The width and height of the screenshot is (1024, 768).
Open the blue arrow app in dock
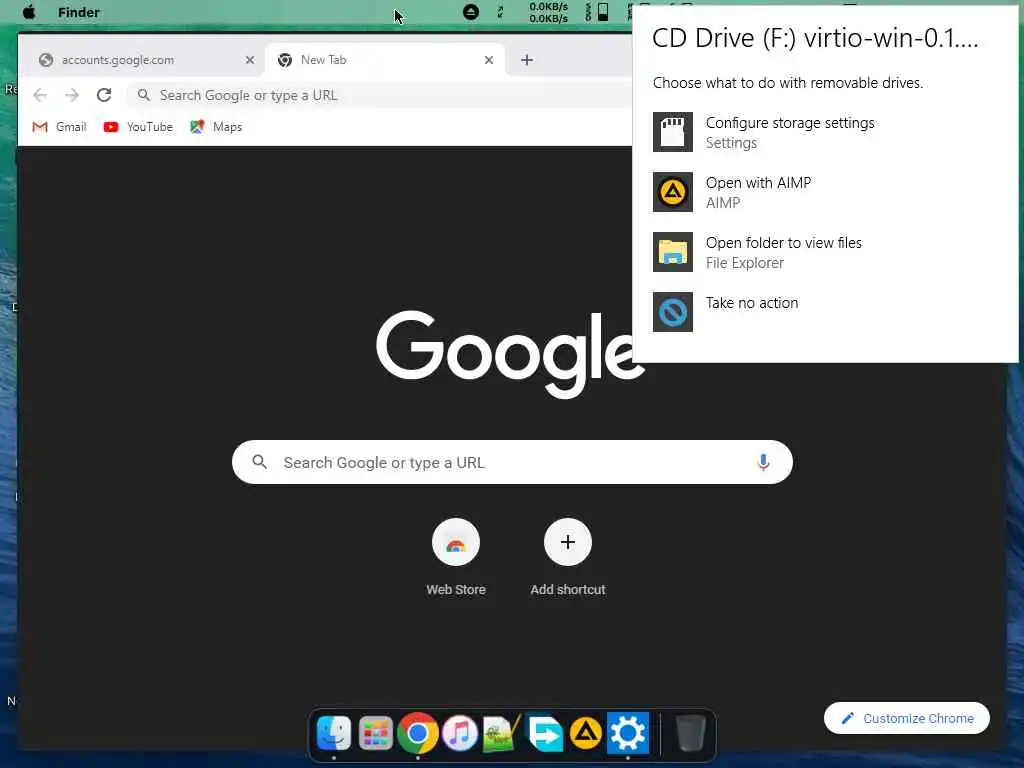[x=544, y=733]
